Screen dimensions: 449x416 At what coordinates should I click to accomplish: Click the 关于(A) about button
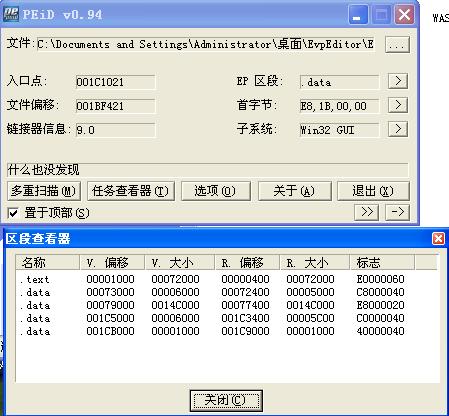[x=295, y=191]
